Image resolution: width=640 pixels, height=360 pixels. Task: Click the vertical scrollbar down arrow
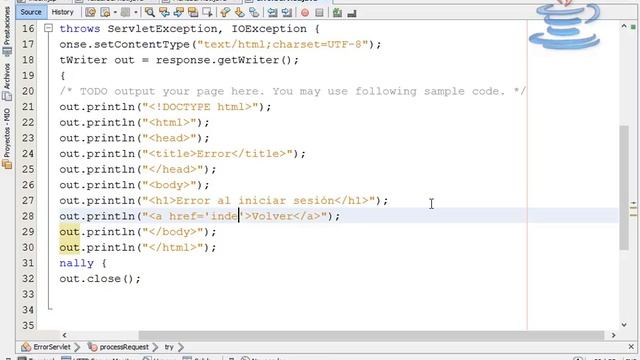(624, 325)
